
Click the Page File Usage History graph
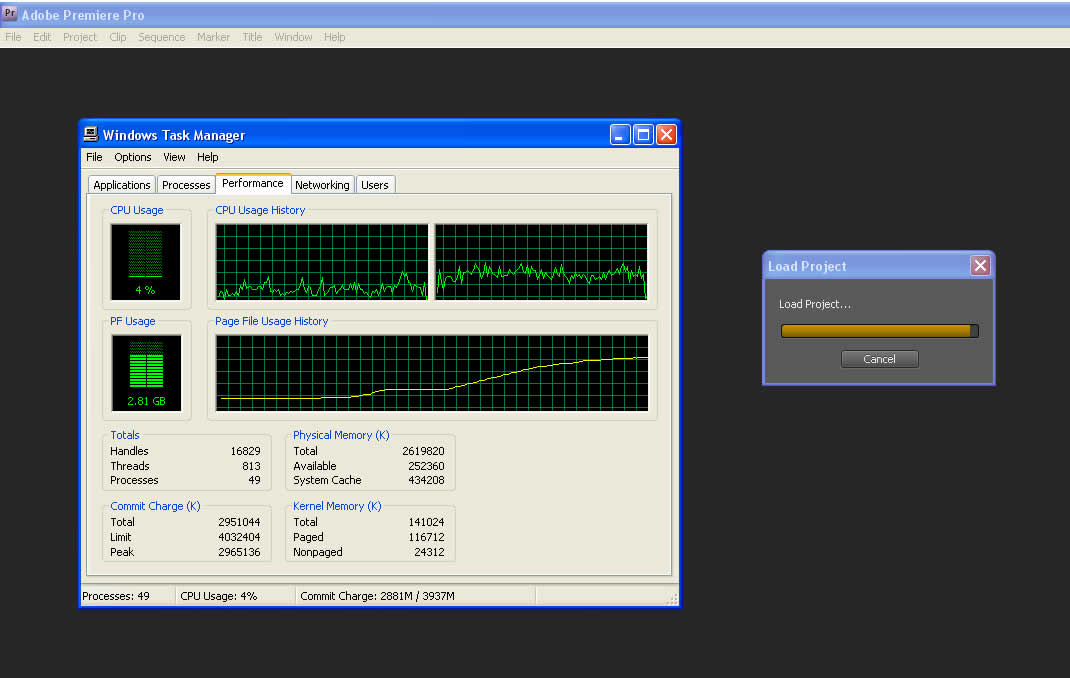click(x=432, y=373)
